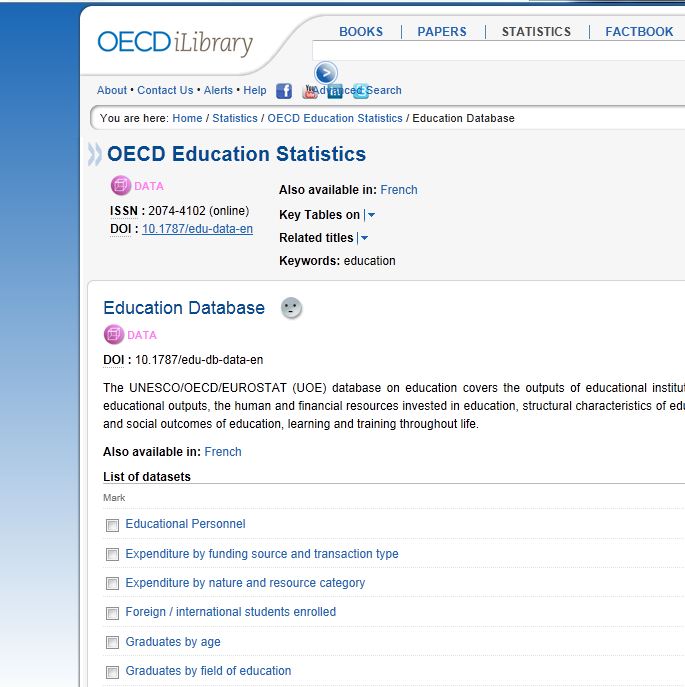Image resolution: width=685 pixels, height=687 pixels.
Task: Click the gray face icon beside Education Database
Action: (291, 308)
